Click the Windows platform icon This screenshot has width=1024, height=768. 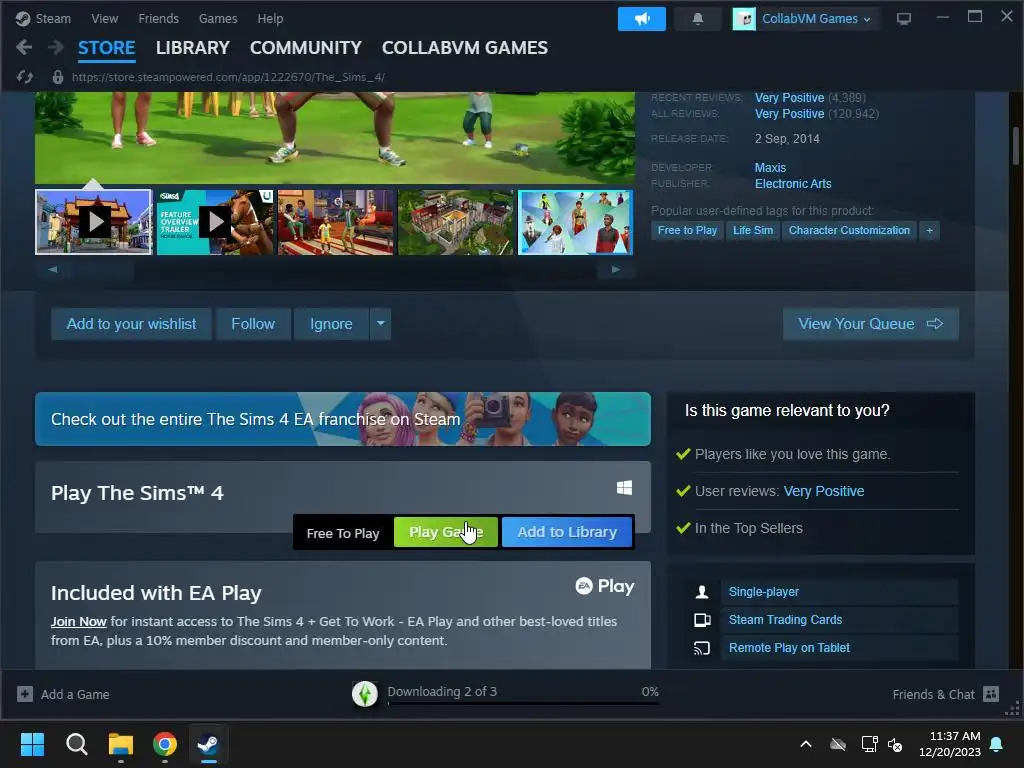624,488
